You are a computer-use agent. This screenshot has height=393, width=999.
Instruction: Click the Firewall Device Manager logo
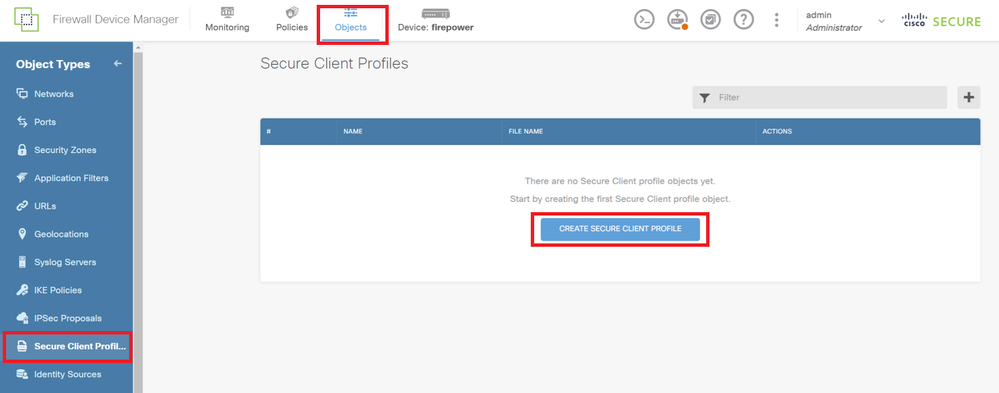[x=26, y=20]
